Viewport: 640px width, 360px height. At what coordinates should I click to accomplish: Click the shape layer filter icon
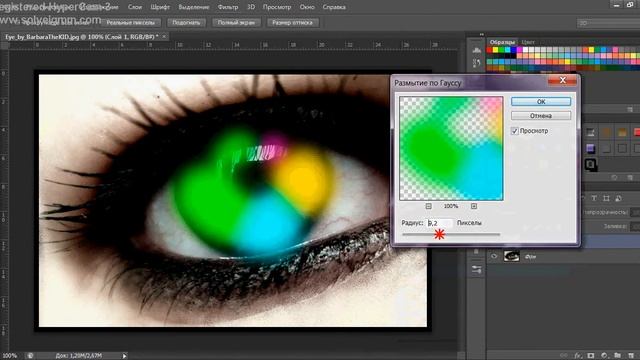[606, 198]
